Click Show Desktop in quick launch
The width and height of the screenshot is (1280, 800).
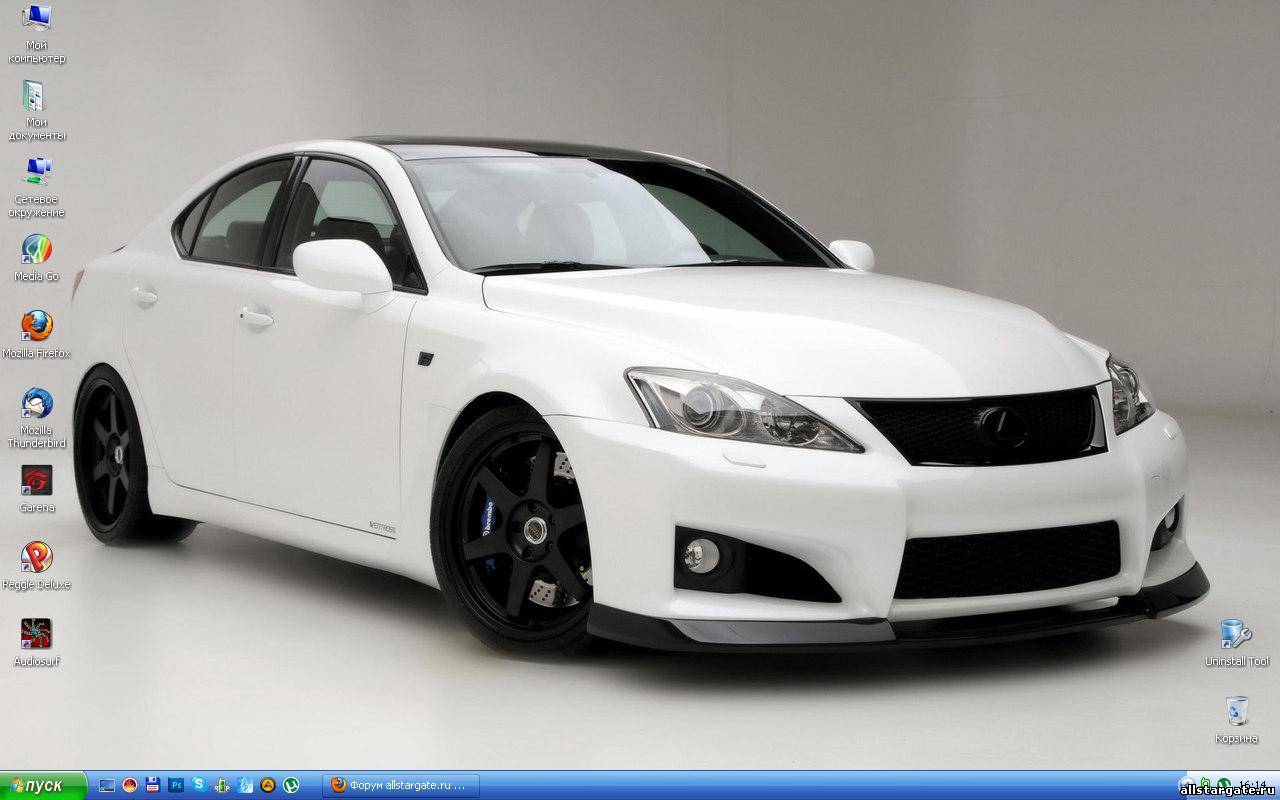pyautogui.click(x=107, y=786)
